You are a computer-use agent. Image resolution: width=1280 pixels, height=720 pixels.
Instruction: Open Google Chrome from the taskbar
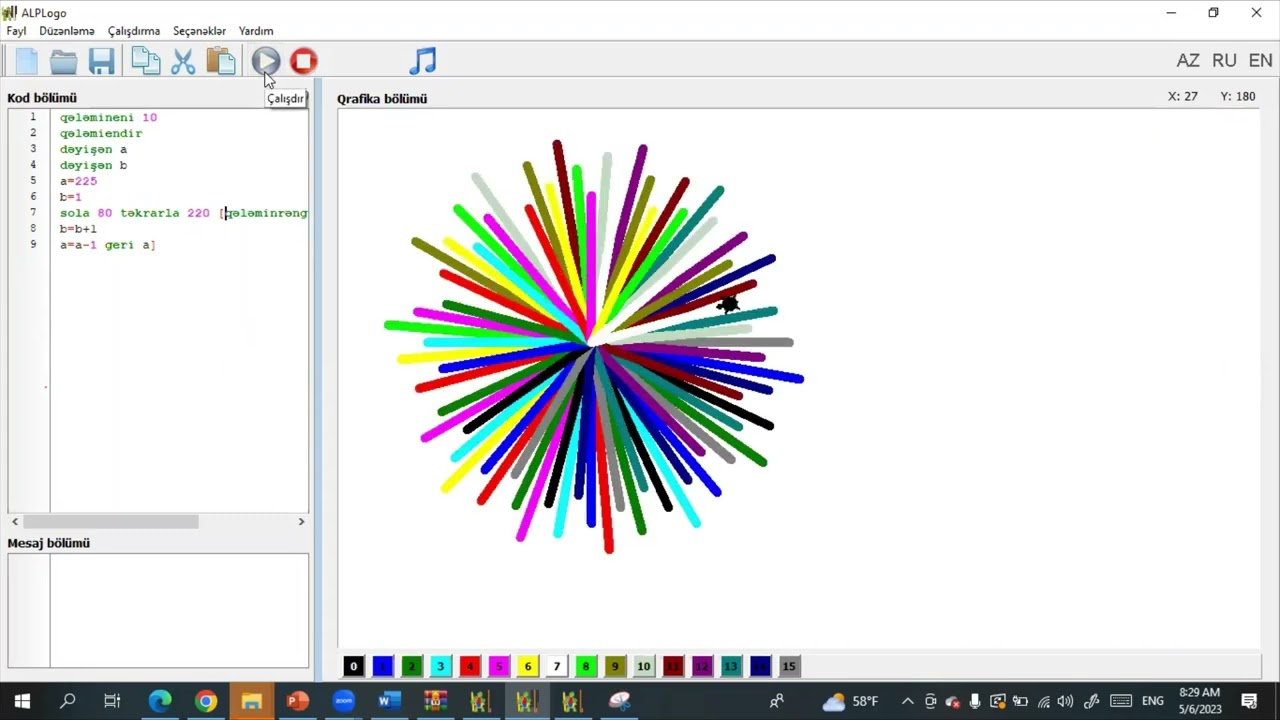(206, 701)
